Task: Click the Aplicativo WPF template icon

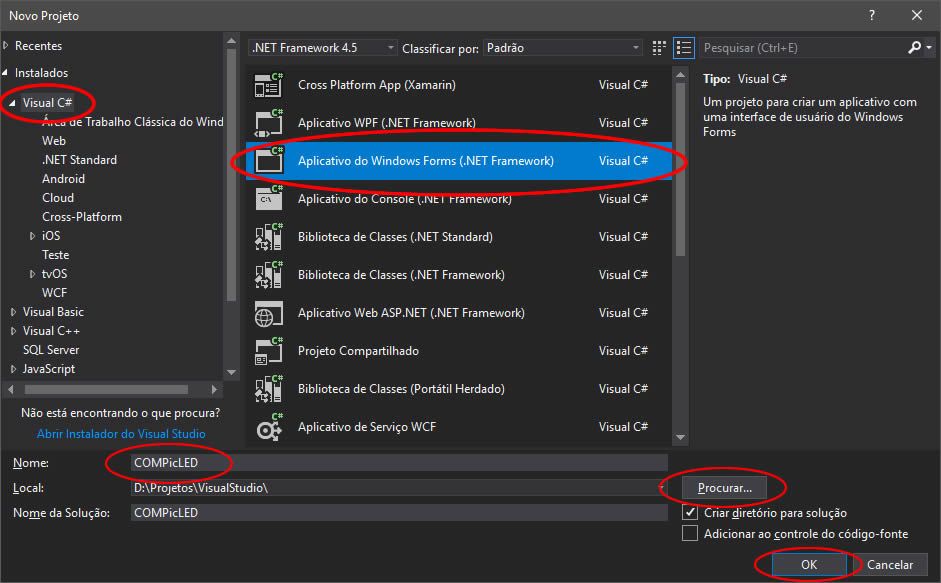Action: (x=268, y=123)
